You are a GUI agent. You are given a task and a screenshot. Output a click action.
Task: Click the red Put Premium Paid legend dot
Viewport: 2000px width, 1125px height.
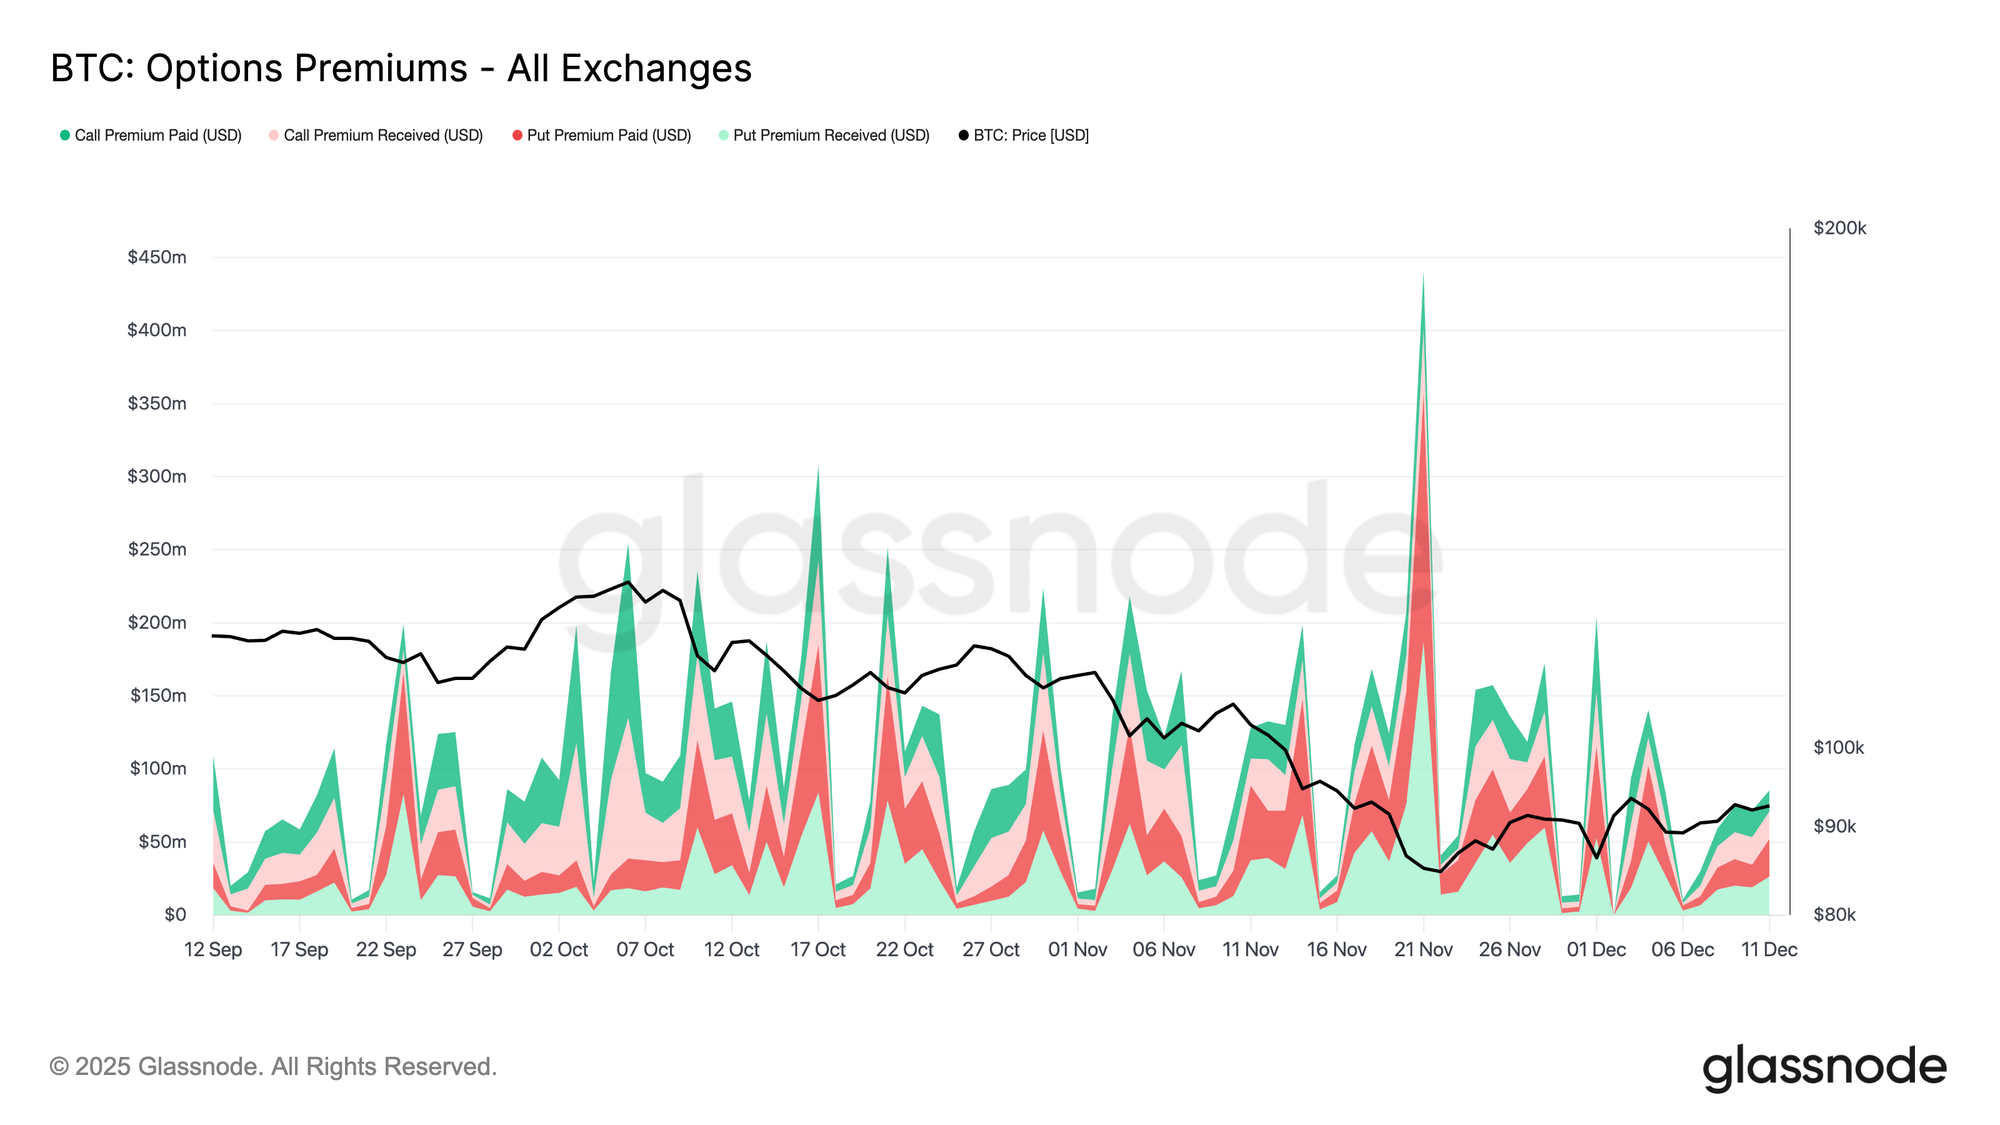[x=517, y=135]
